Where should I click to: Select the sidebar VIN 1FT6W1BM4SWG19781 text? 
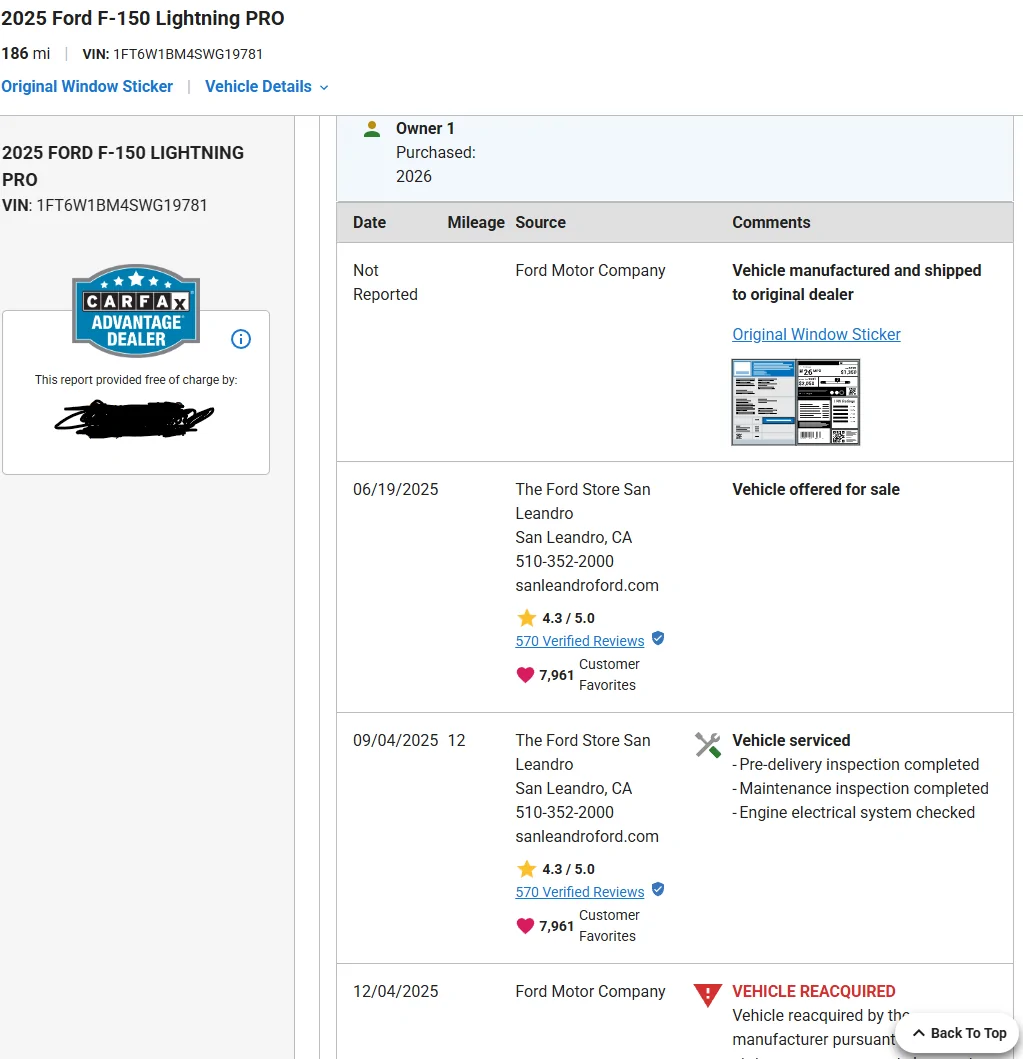tap(122, 205)
